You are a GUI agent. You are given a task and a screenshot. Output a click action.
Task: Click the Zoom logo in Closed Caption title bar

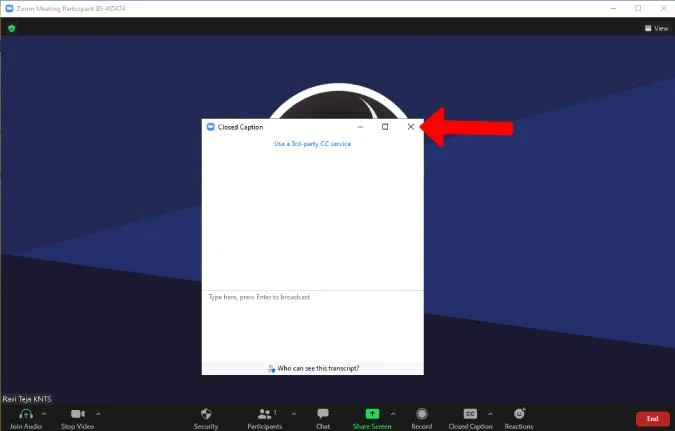pyautogui.click(x=211, y=127)
